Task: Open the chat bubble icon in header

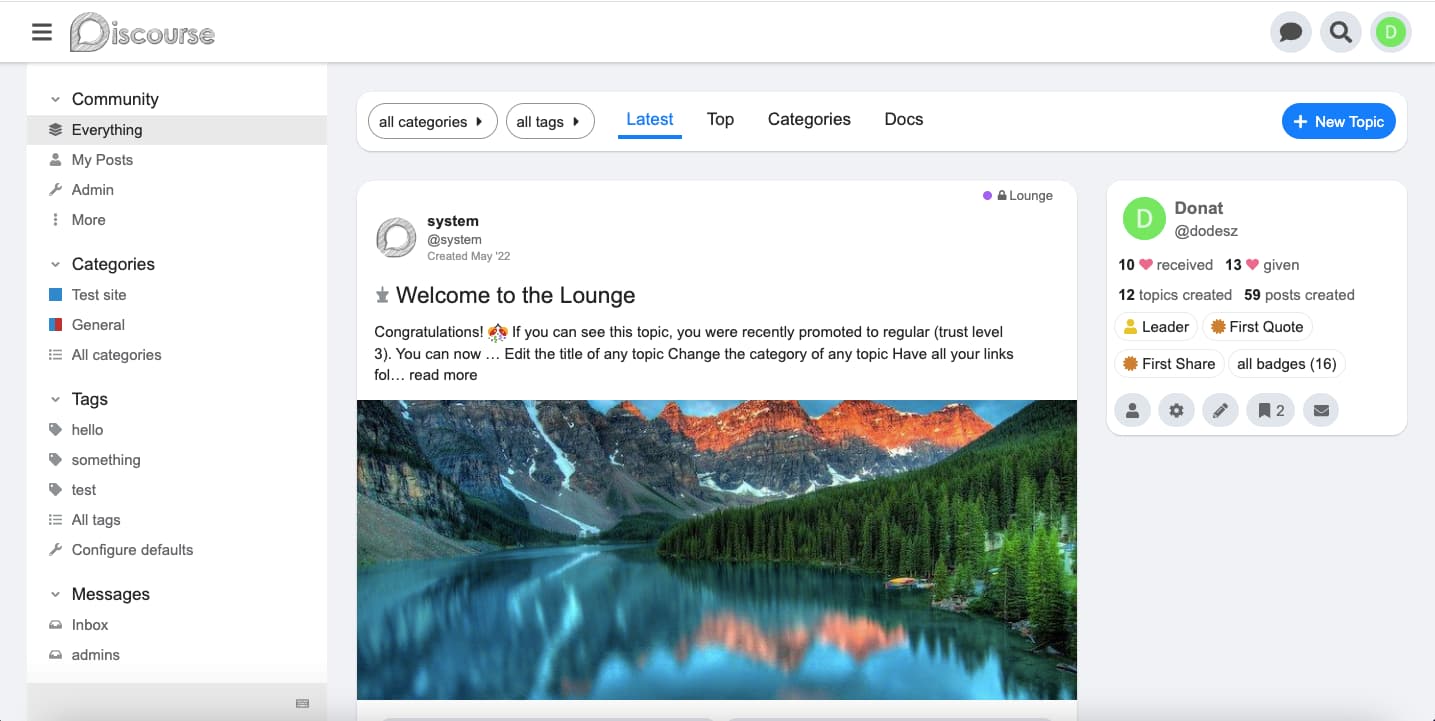Action: pyautogui.click(x=1290, y=32)
